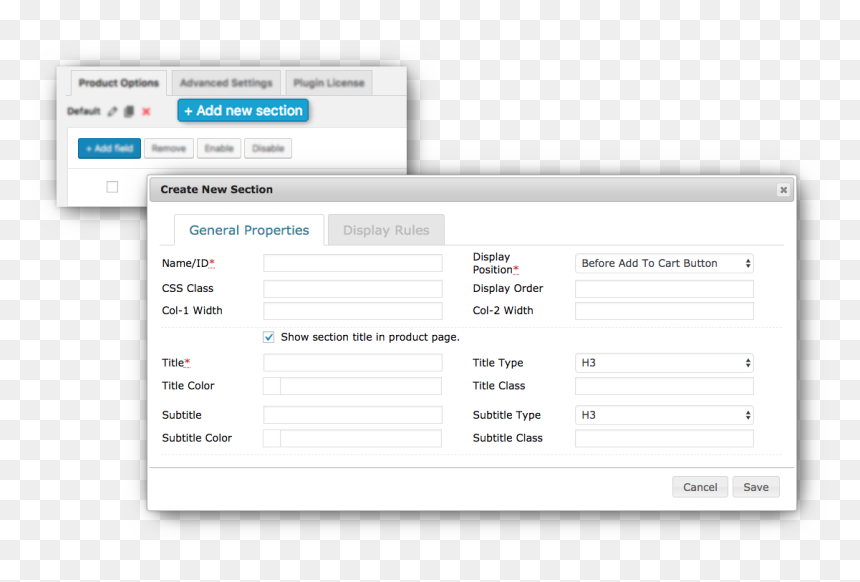Focus the Name/ID input field
The image size is (860, 582).
353,263
